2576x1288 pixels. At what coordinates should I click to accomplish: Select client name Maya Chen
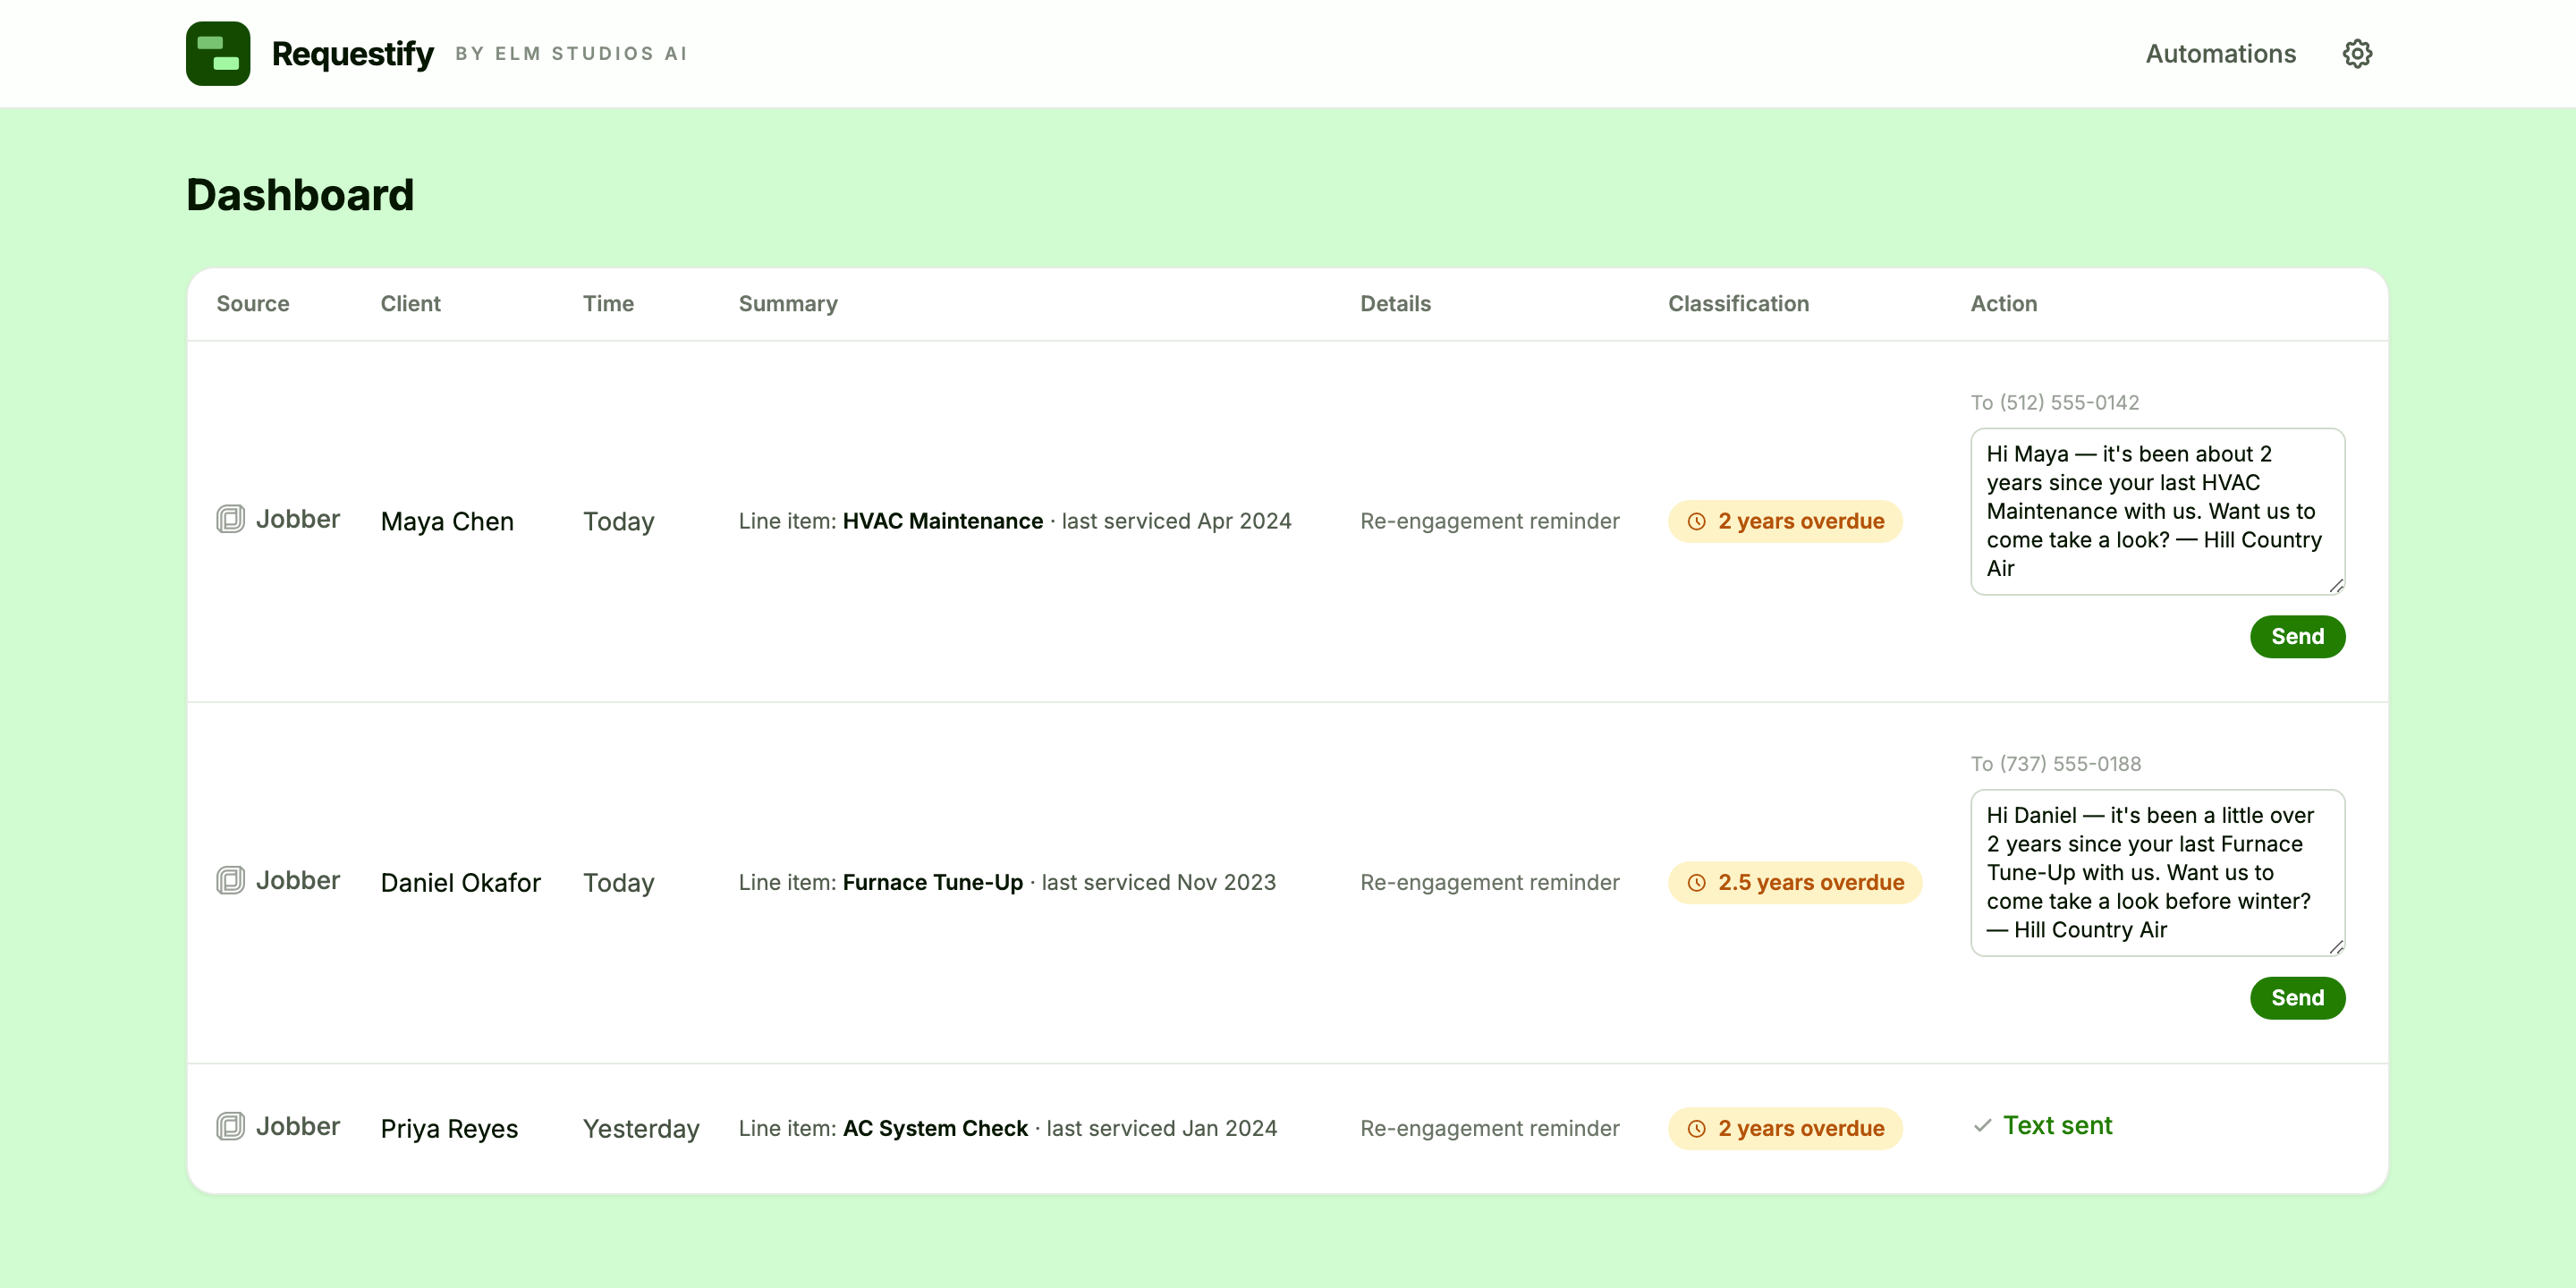tap(447, 521)
